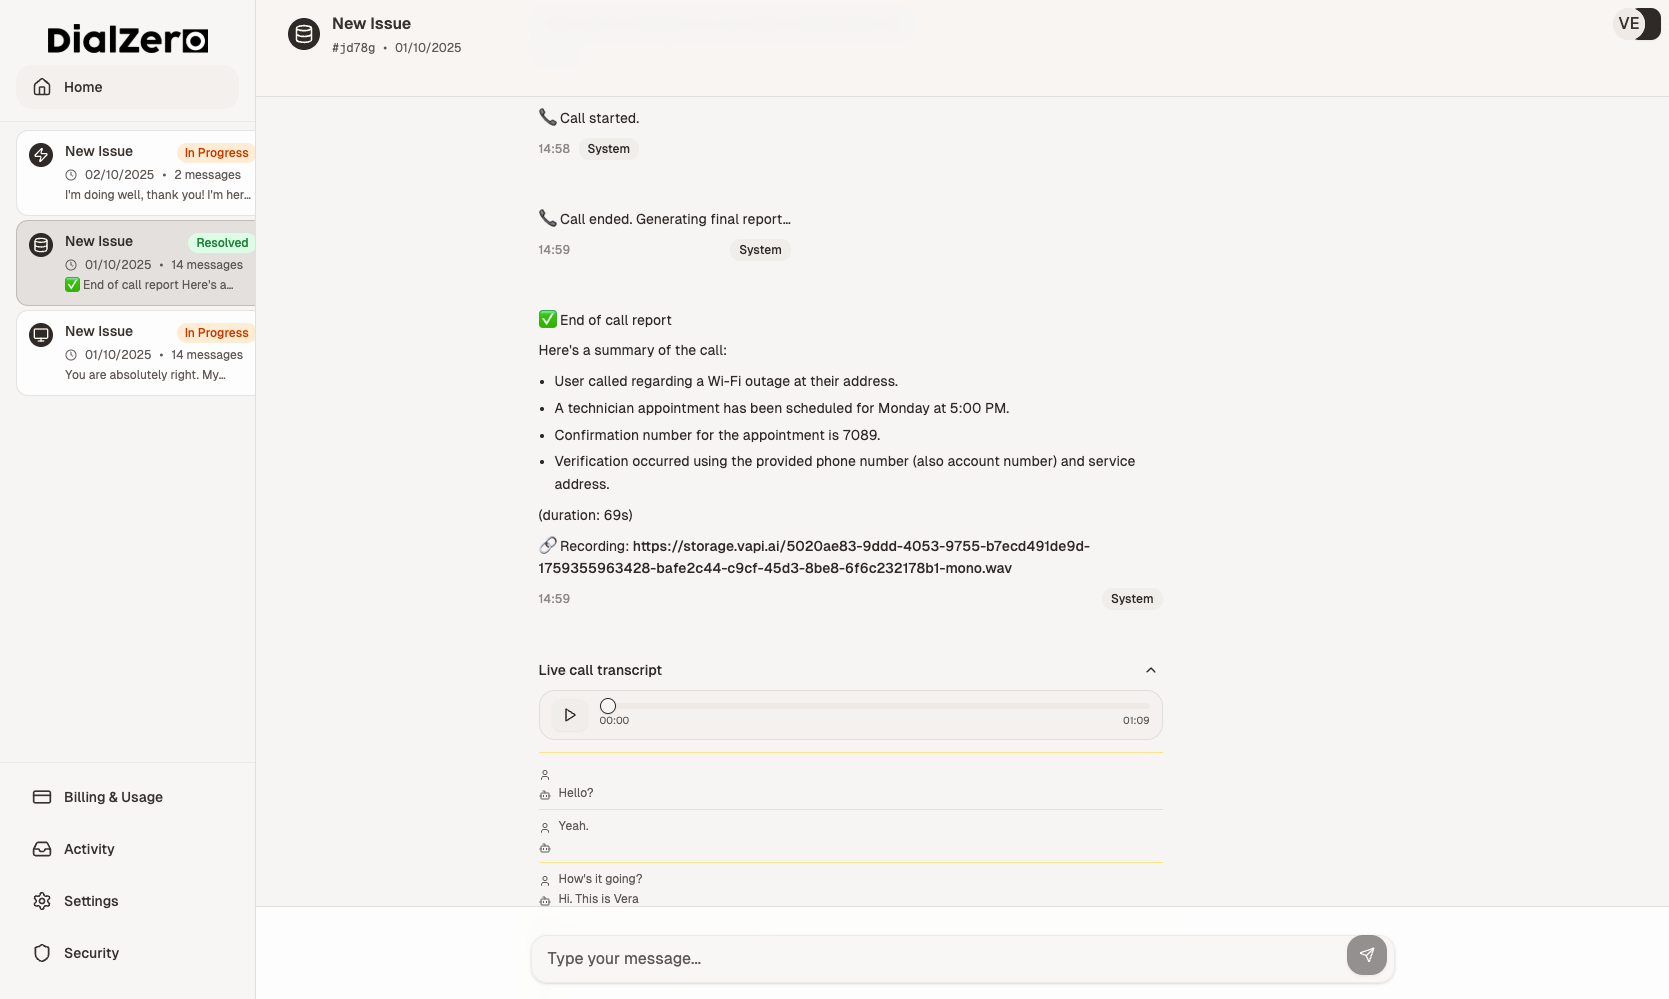Click the DialZero logo
The image size is (1669, 999).
pyautogui.click(x=127, y=39)
